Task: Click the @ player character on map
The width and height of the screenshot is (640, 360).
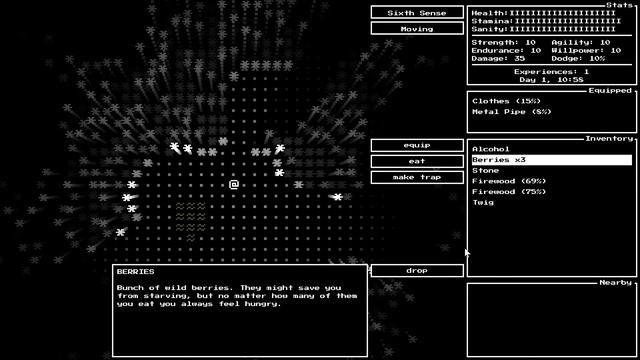Action: [234, 185]
